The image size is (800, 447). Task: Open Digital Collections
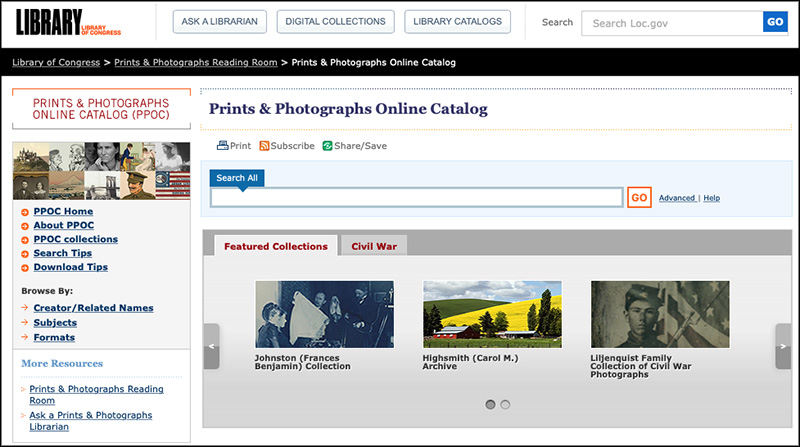pos(335,21)
